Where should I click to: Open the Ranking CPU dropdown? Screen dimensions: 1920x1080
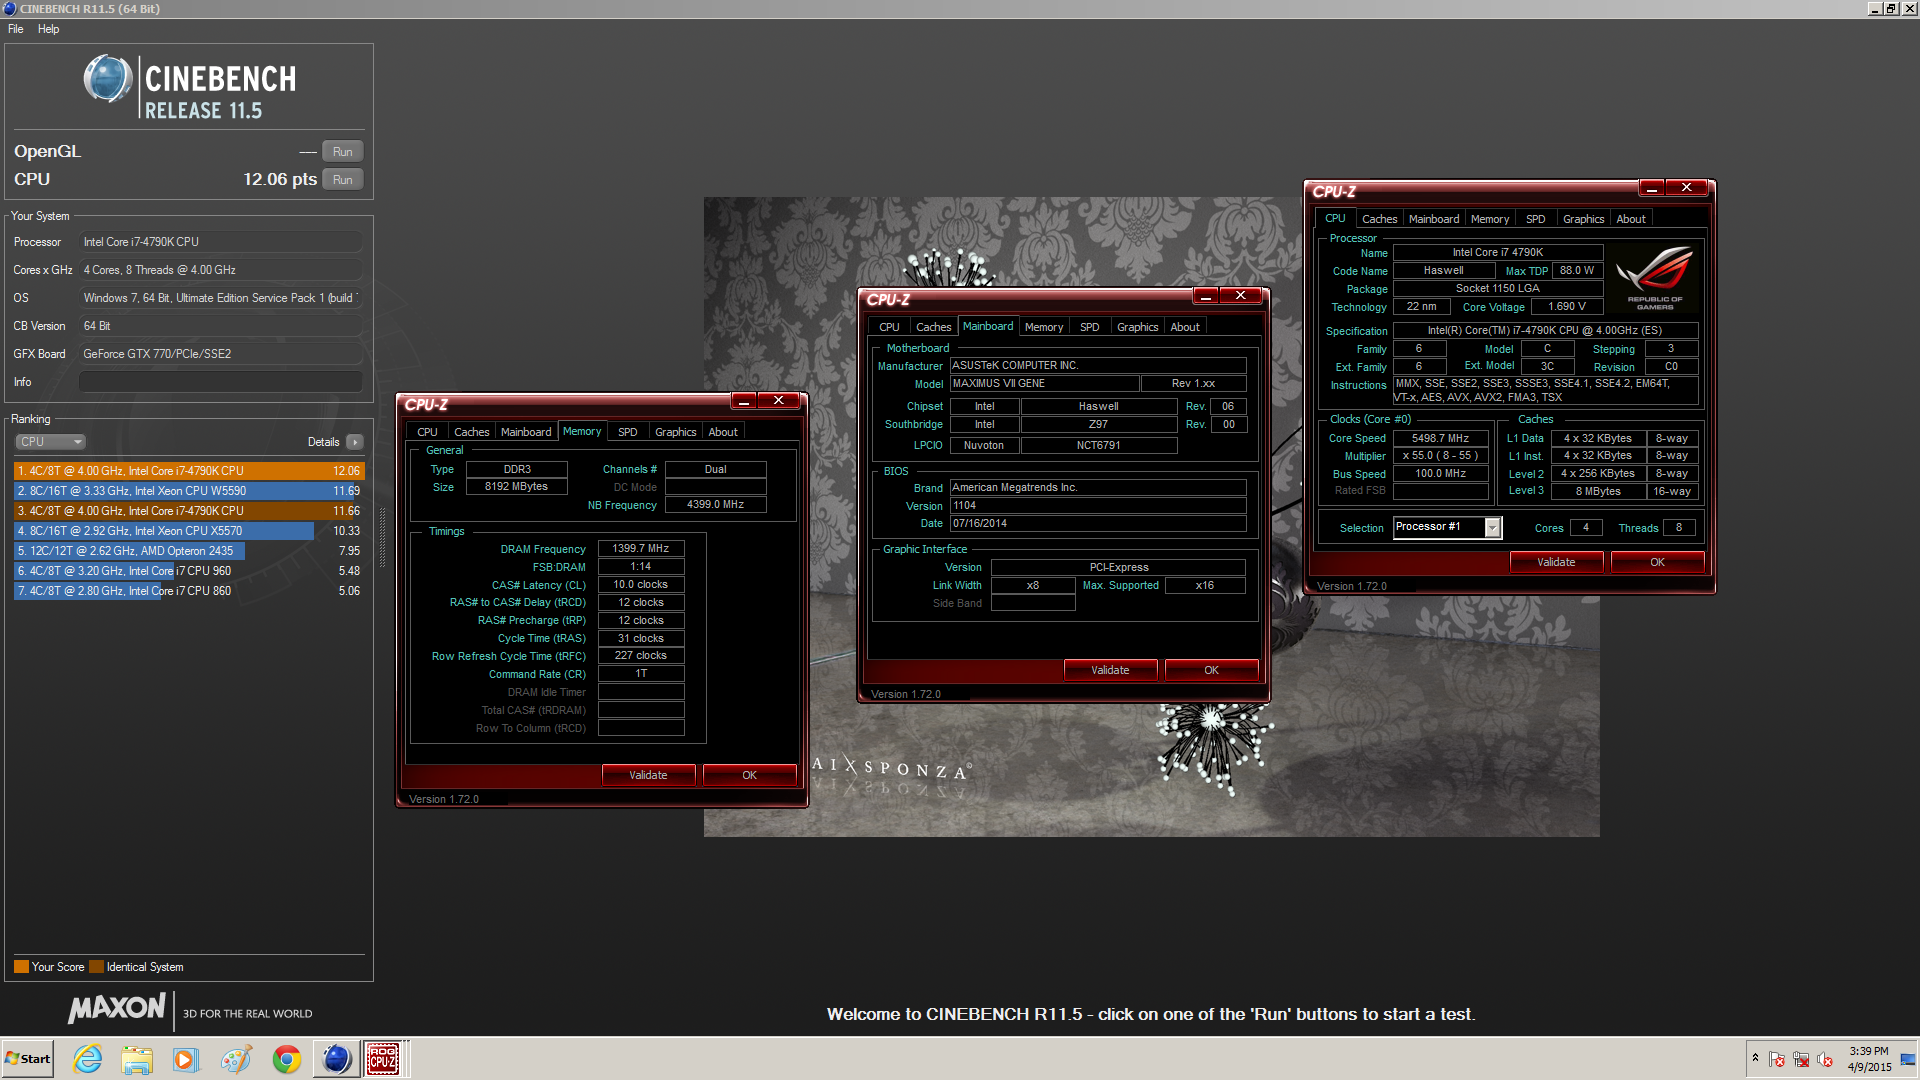(50, 442)
